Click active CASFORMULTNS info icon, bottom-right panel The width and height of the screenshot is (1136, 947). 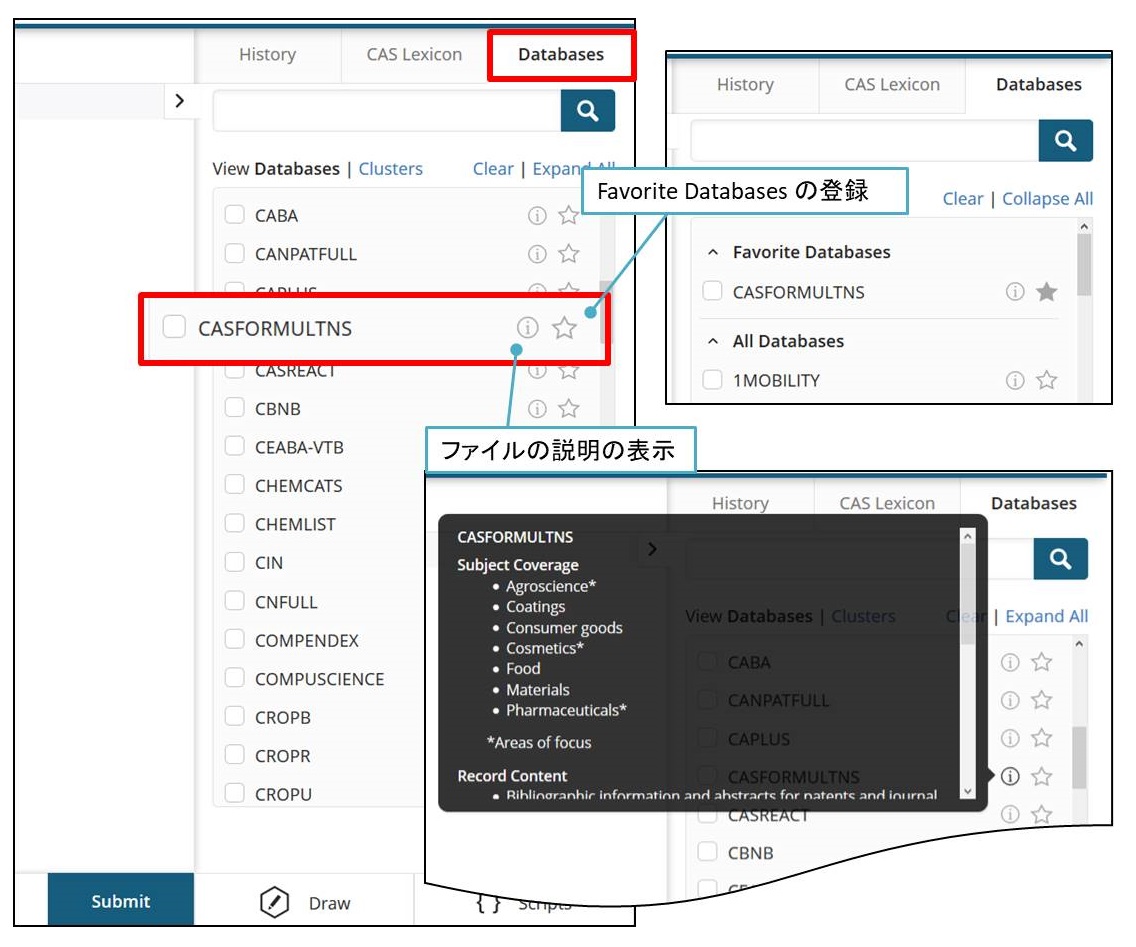[x=1010, y=777]
